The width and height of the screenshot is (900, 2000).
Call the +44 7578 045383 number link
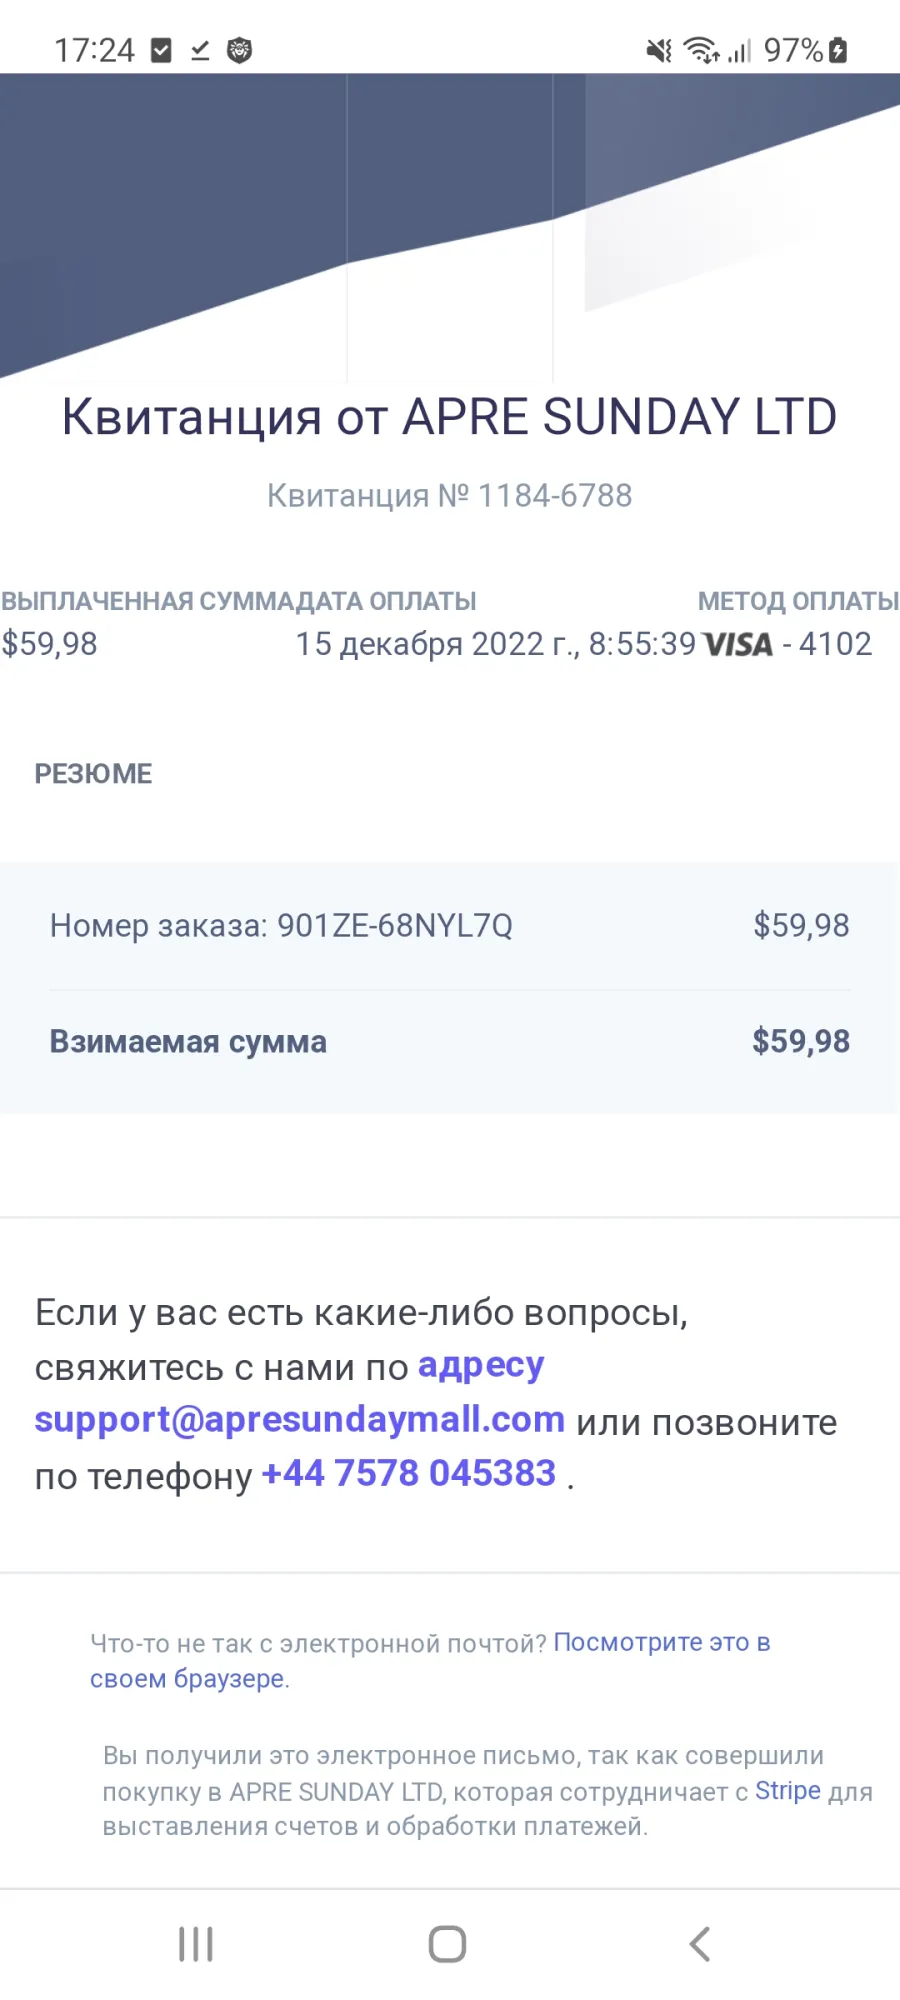[408, 1473]
